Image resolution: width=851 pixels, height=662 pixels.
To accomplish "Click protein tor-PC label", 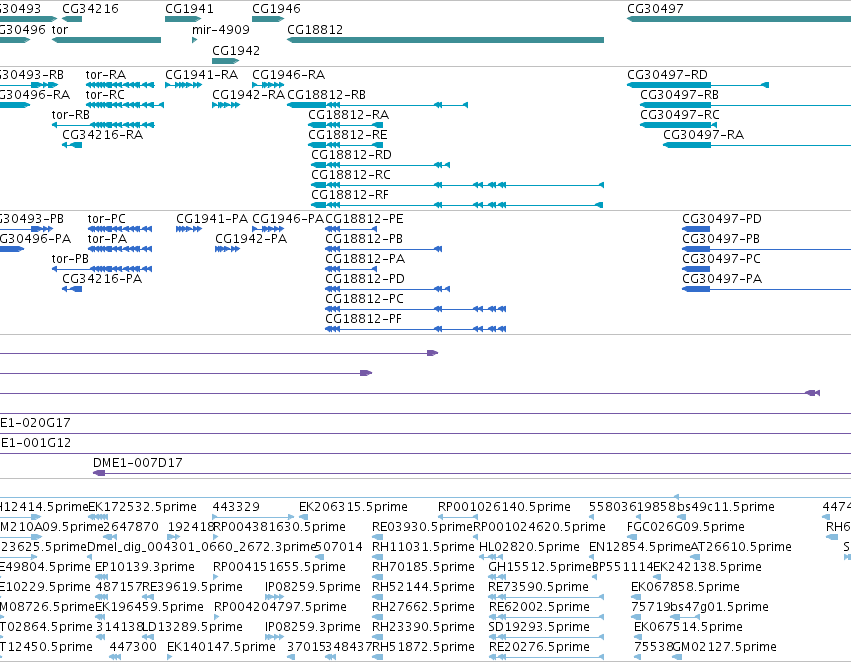I will coord(106,219).
